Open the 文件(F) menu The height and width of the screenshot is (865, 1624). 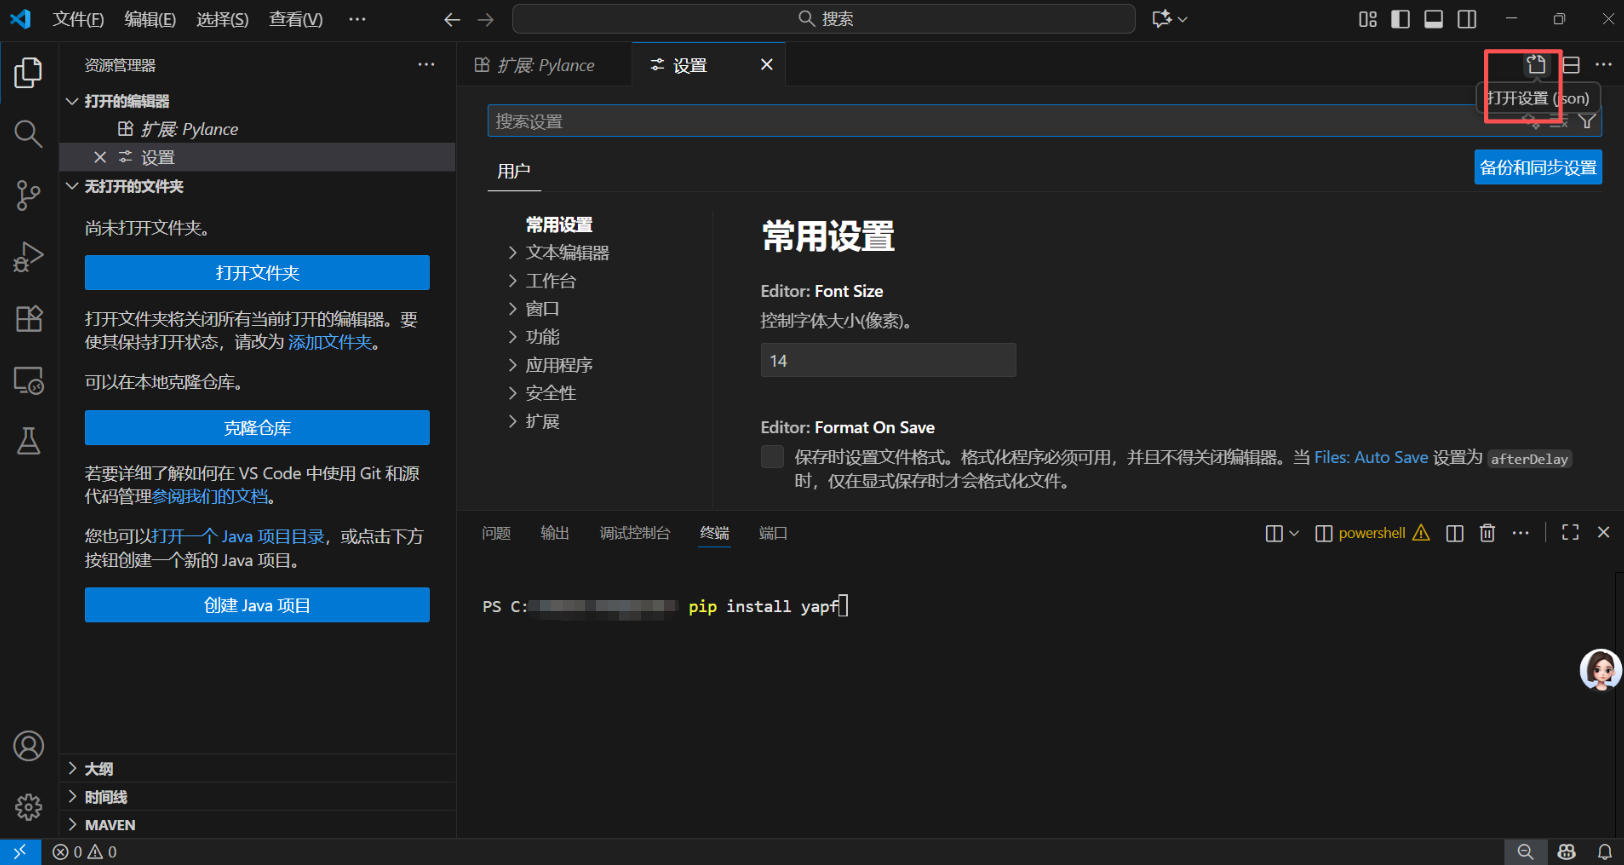78,19
